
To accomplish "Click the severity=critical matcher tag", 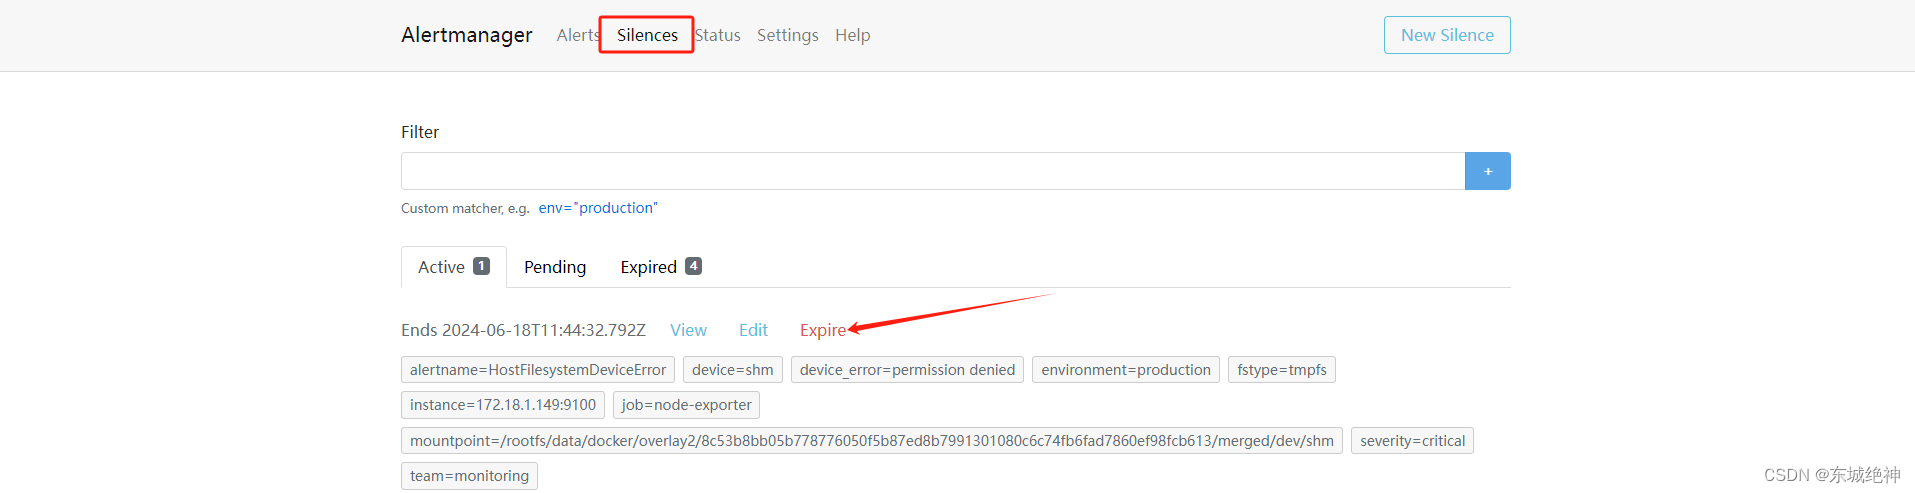I will tap(1412, 441).
